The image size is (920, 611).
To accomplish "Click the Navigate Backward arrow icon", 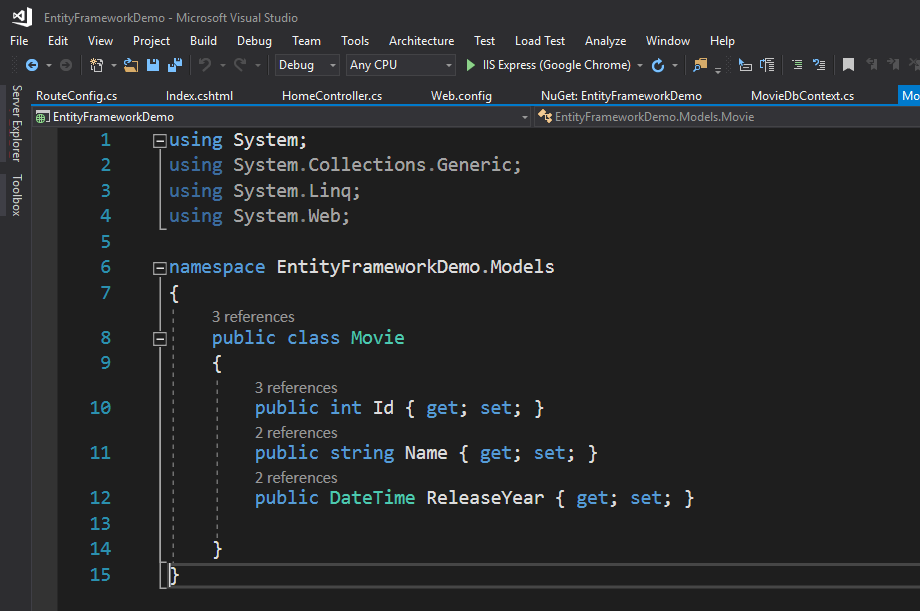I will click(x=32, y=65).
